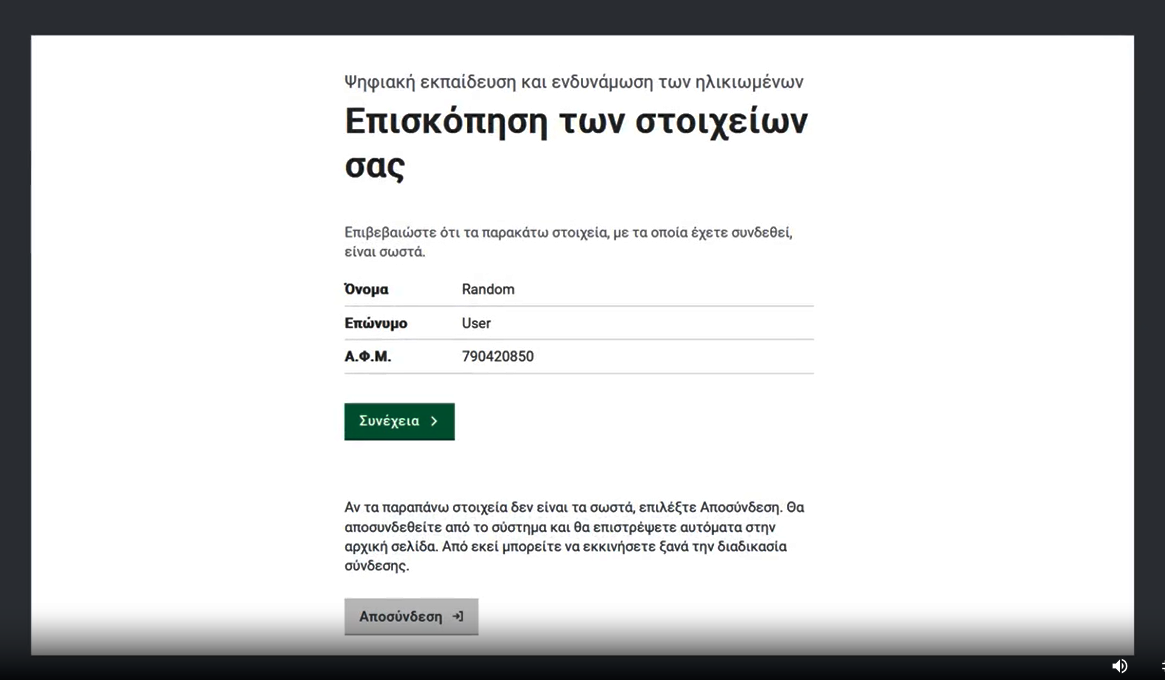Click the logout arrow icon in Αποσύνδεση button

coord(458,616)
